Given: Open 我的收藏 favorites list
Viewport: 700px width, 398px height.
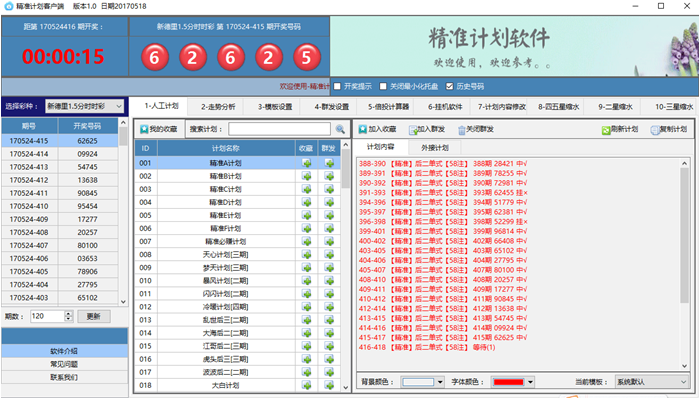Looking at the screenshot, I should point(159,129).
